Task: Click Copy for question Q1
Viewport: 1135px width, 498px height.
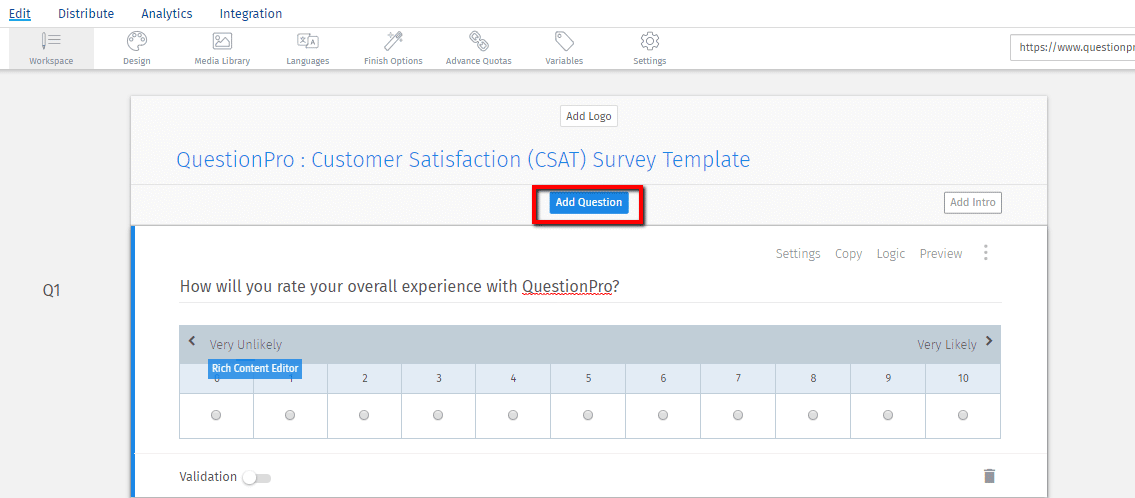Action: [848, 253]
